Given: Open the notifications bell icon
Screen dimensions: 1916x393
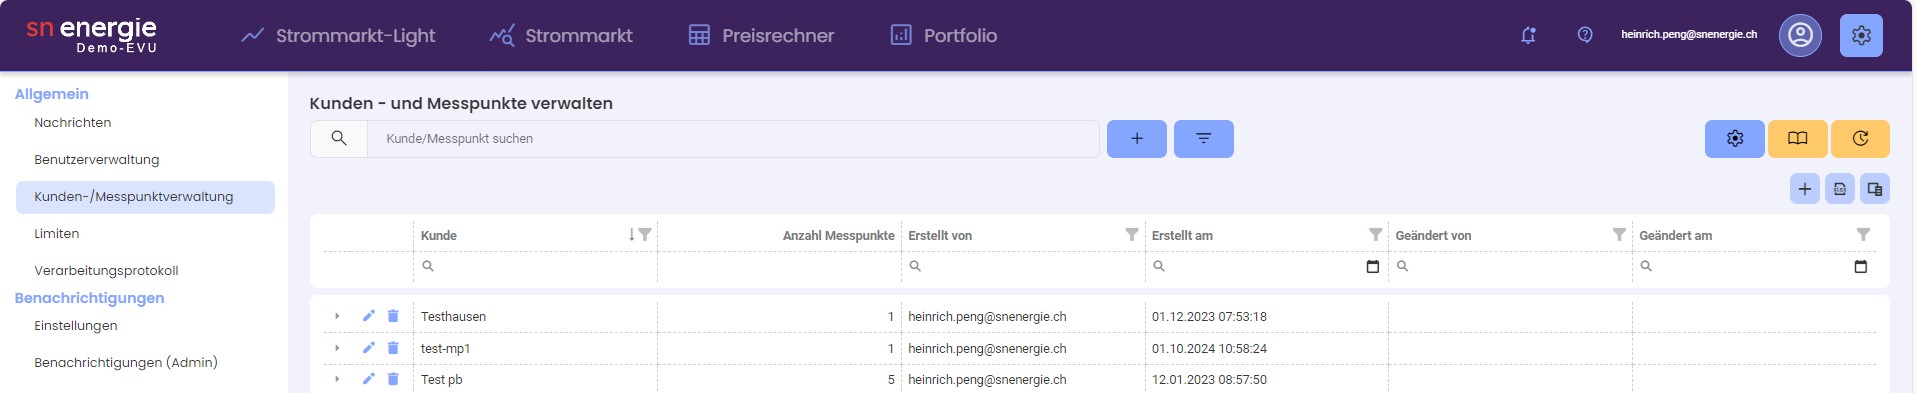Looking at the screenshot, I should pyautogui.click(x=1528, y=35).
